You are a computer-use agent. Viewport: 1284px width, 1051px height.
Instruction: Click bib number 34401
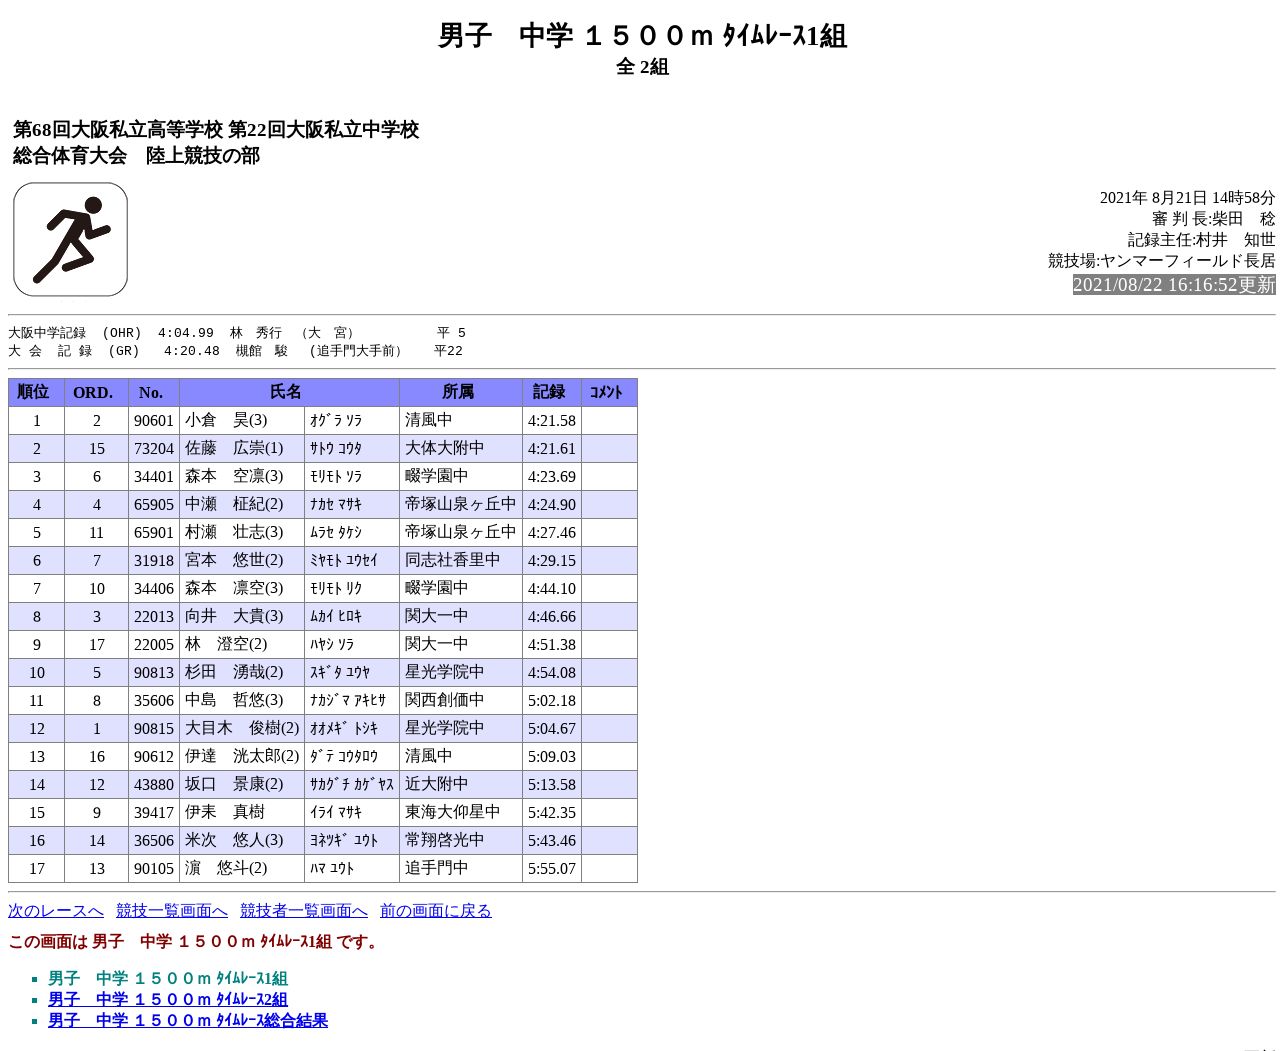tap(154, 477)
